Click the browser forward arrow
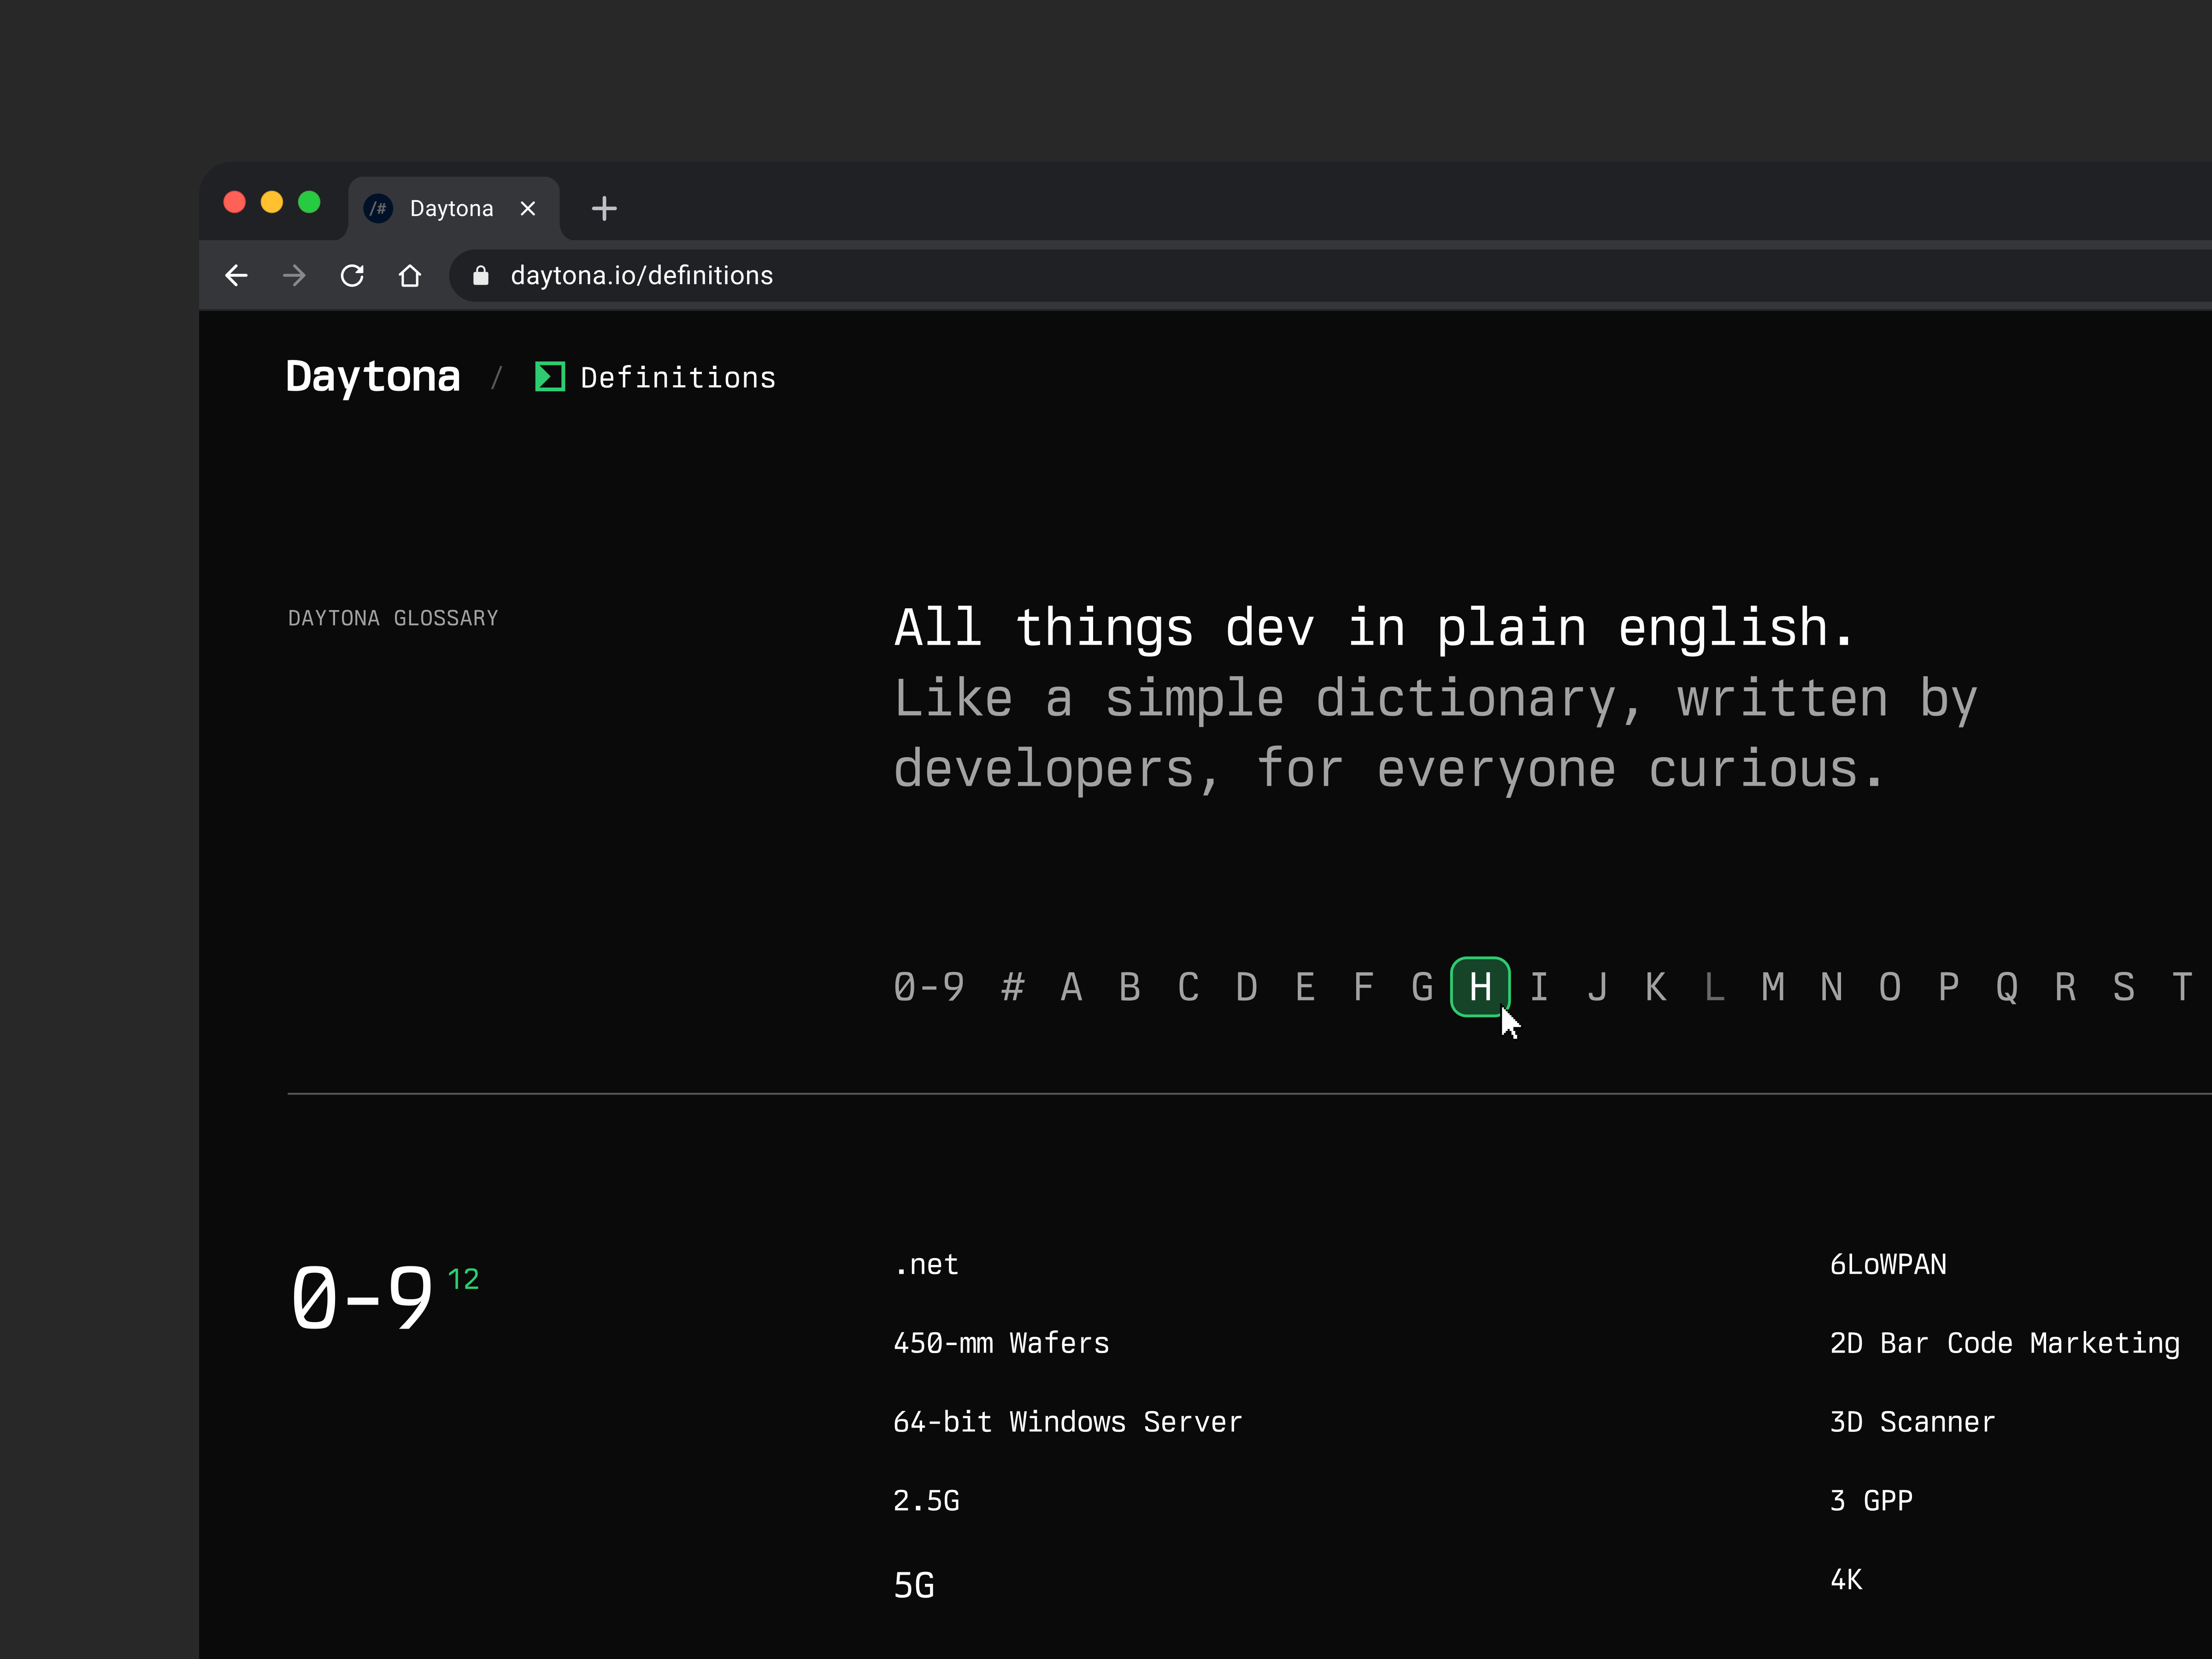This screenshot has width=2212, height=1659. coord(294,275)
